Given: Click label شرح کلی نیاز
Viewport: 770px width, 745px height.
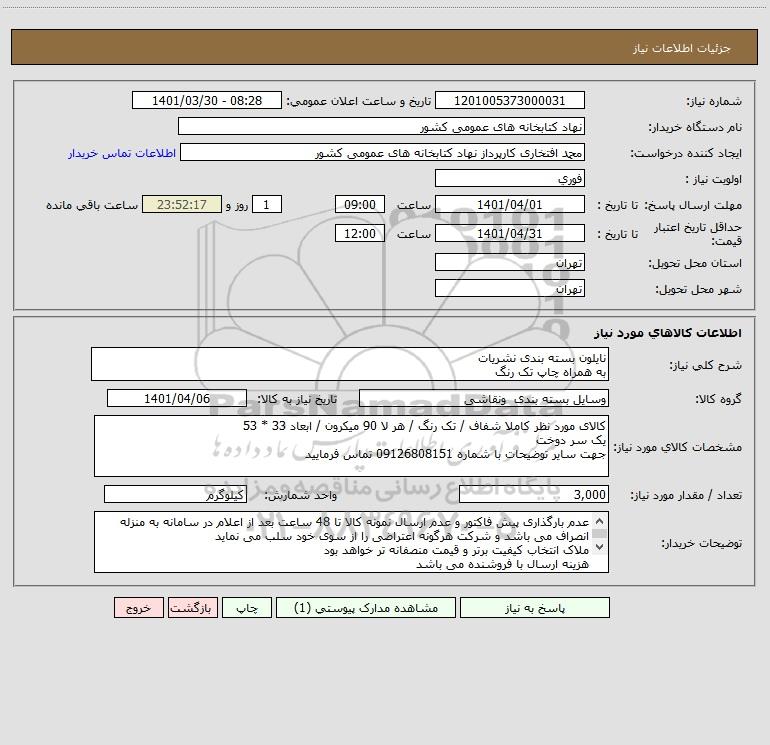Looking at the screenshot, I should point(706,365).
